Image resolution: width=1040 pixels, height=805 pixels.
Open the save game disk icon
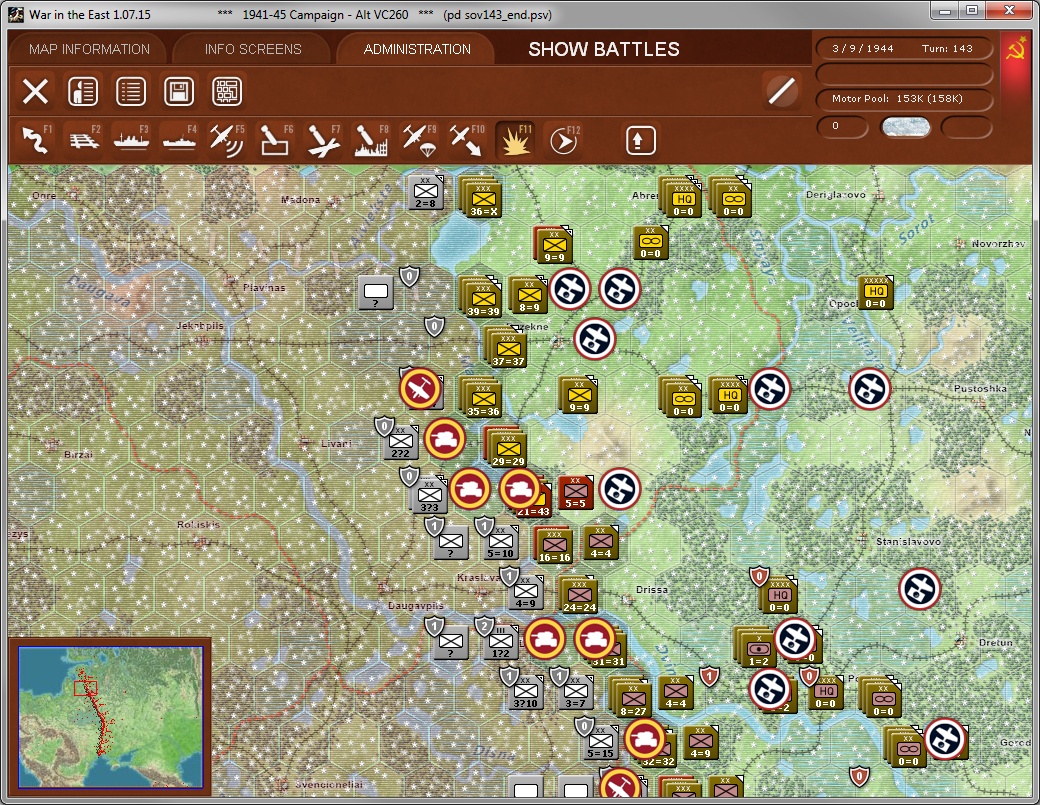click(179, 91)
